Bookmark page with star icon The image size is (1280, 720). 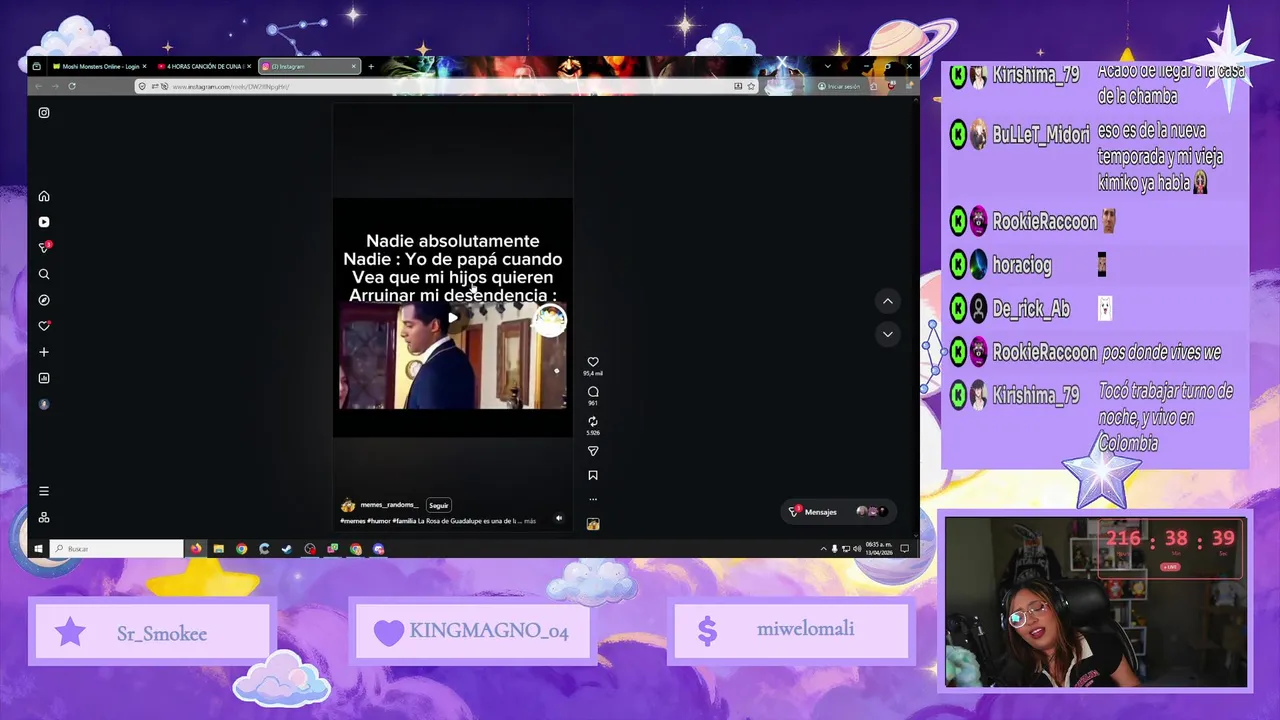[751, 87]
